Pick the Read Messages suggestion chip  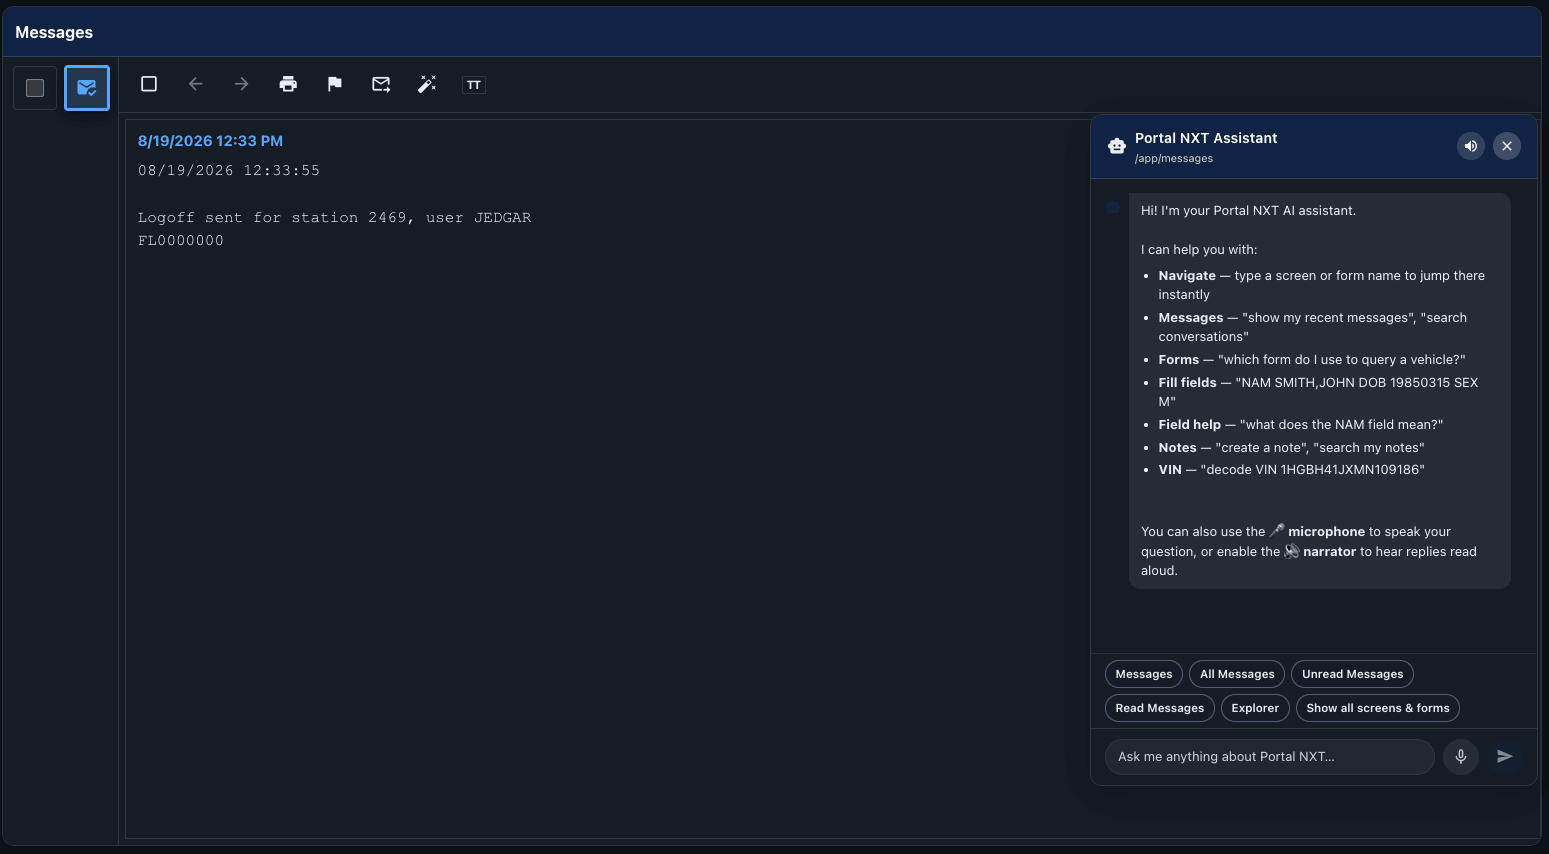[1160, 708]
